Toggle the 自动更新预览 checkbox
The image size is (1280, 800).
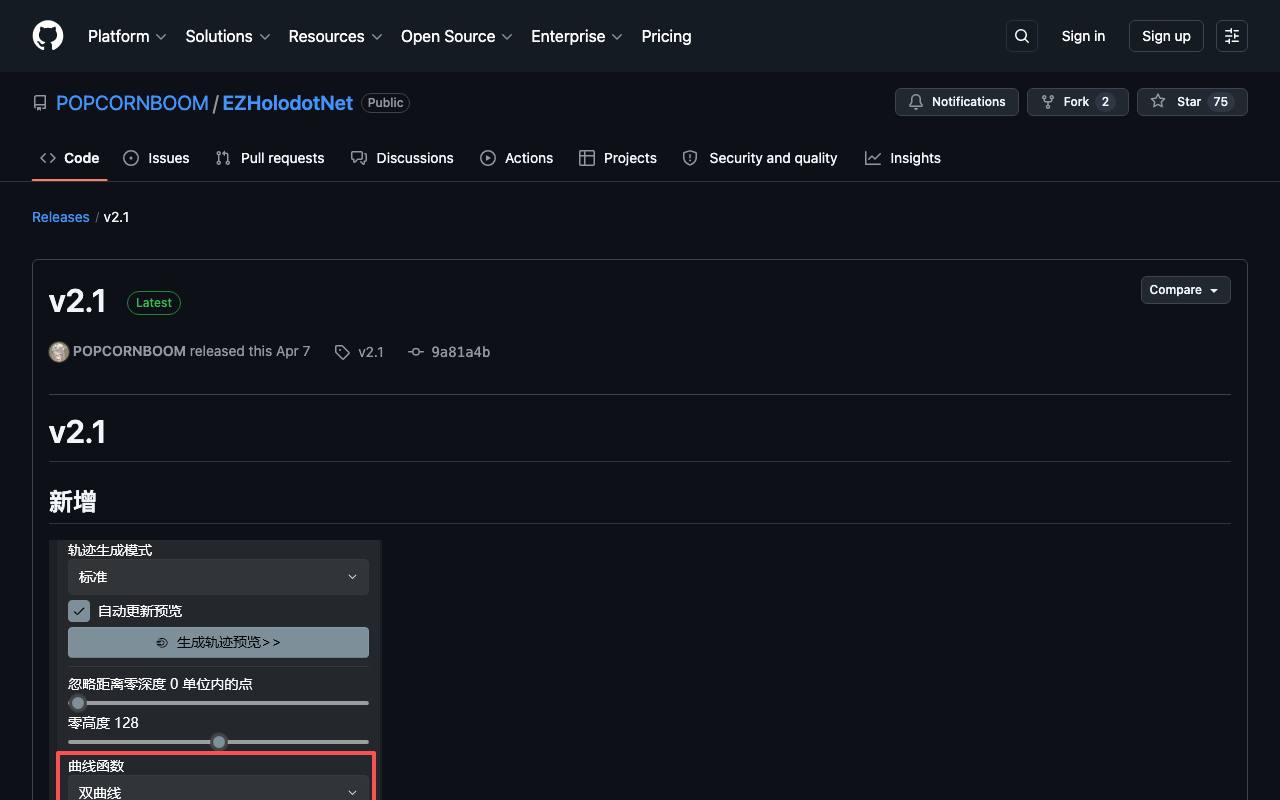(79, 611)
